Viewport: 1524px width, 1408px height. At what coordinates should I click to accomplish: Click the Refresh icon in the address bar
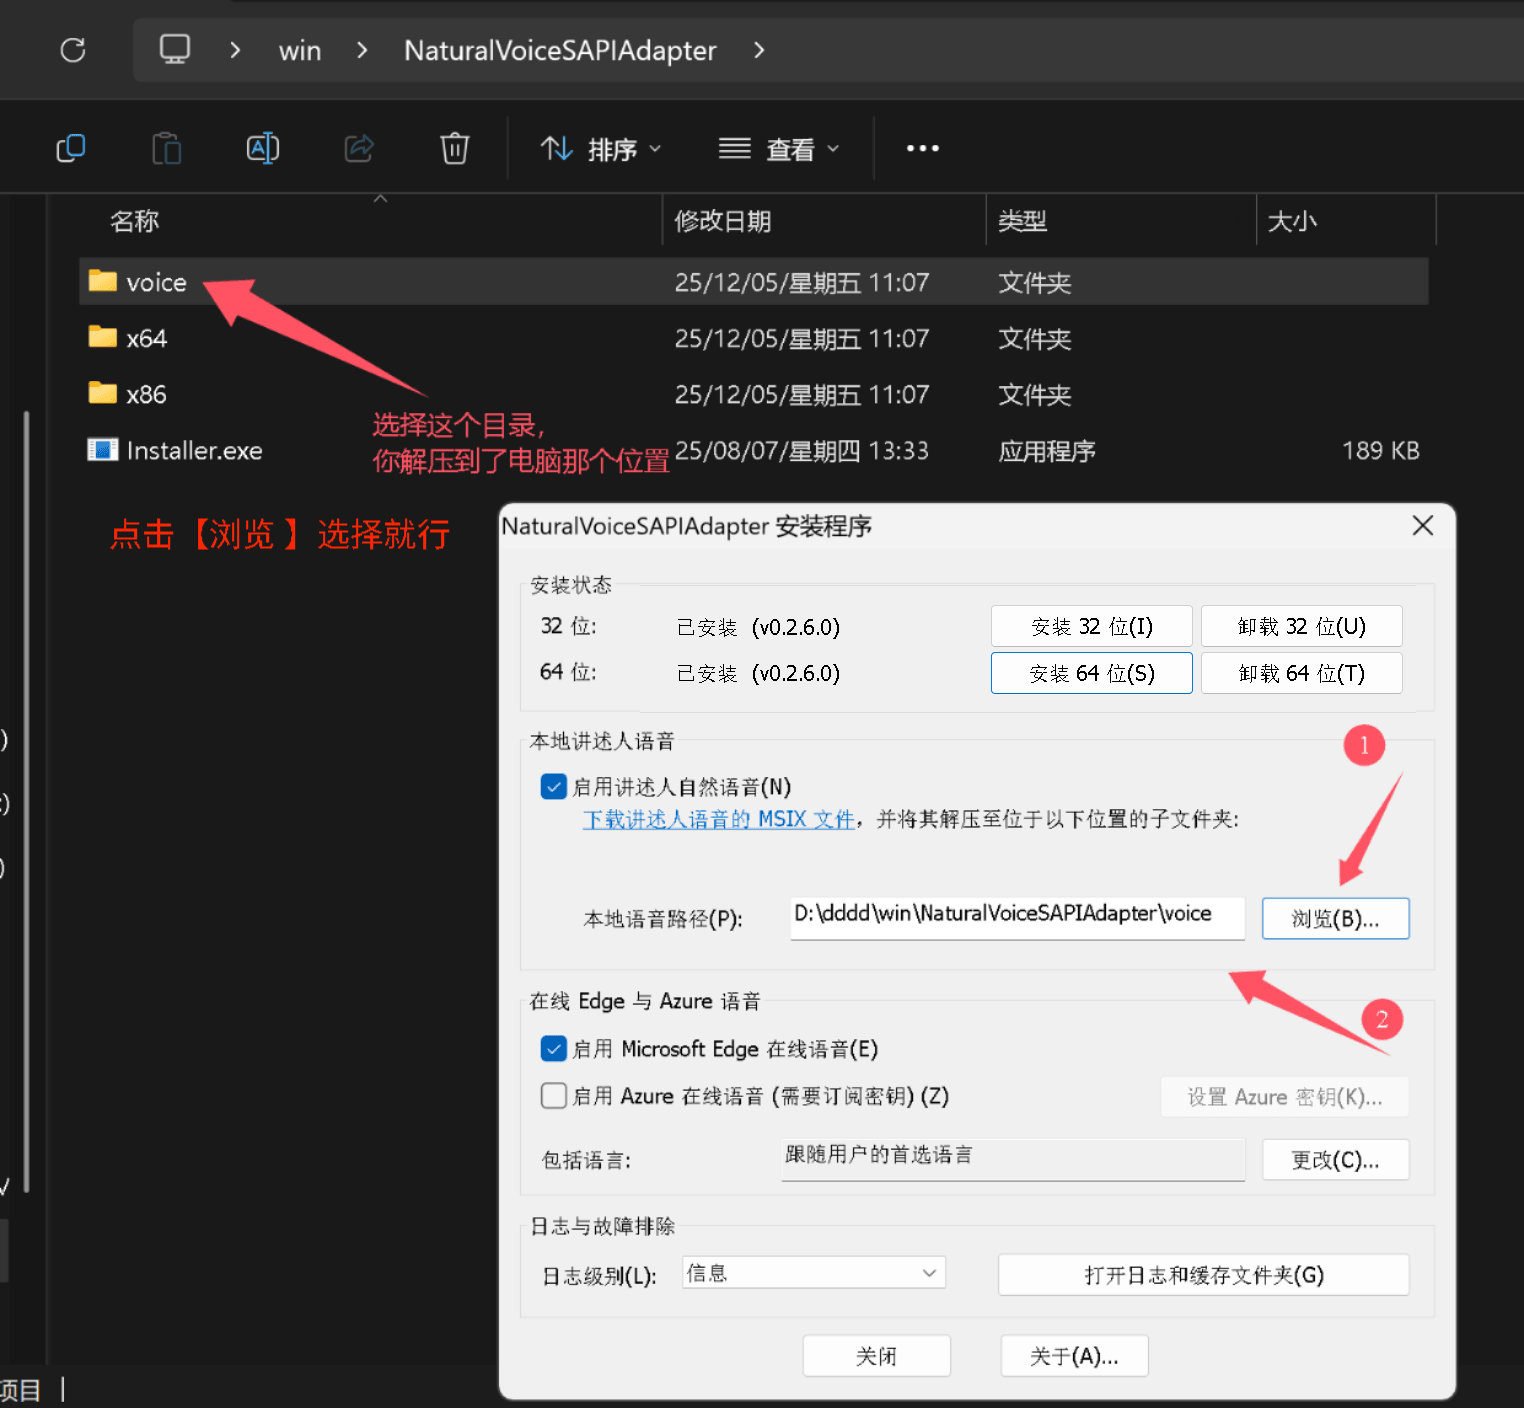click(72, 49)
